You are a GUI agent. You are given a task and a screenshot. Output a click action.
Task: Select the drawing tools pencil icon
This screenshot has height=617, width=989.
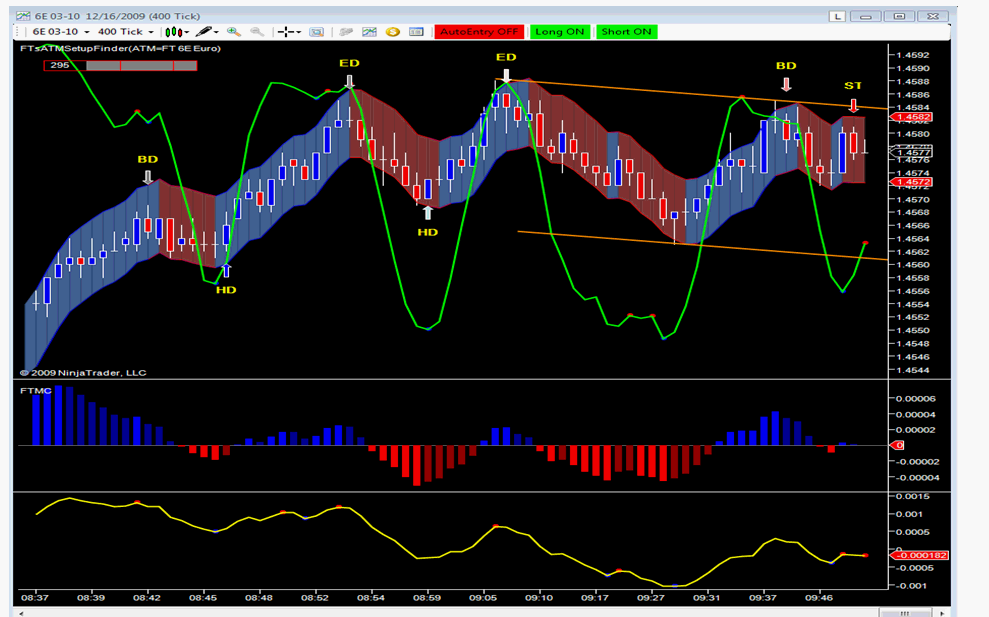coord(204,31)
